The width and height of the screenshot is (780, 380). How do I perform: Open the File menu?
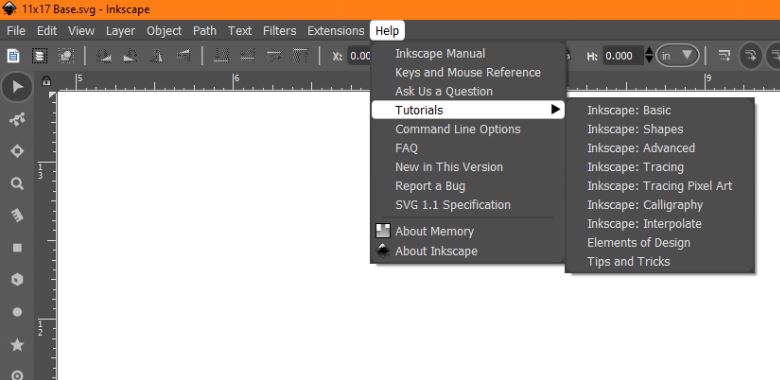16,31
